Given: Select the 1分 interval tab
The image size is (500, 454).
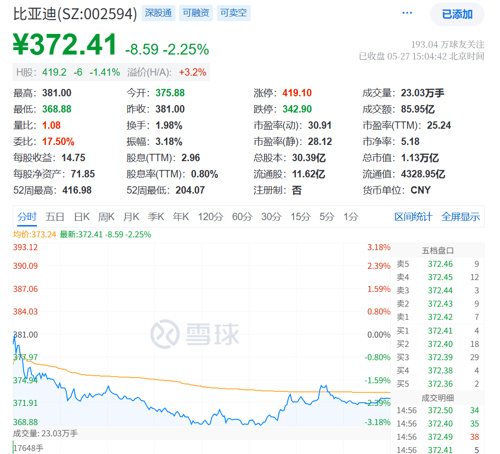Looking at the screenshot, I should (x=351, y=217).
